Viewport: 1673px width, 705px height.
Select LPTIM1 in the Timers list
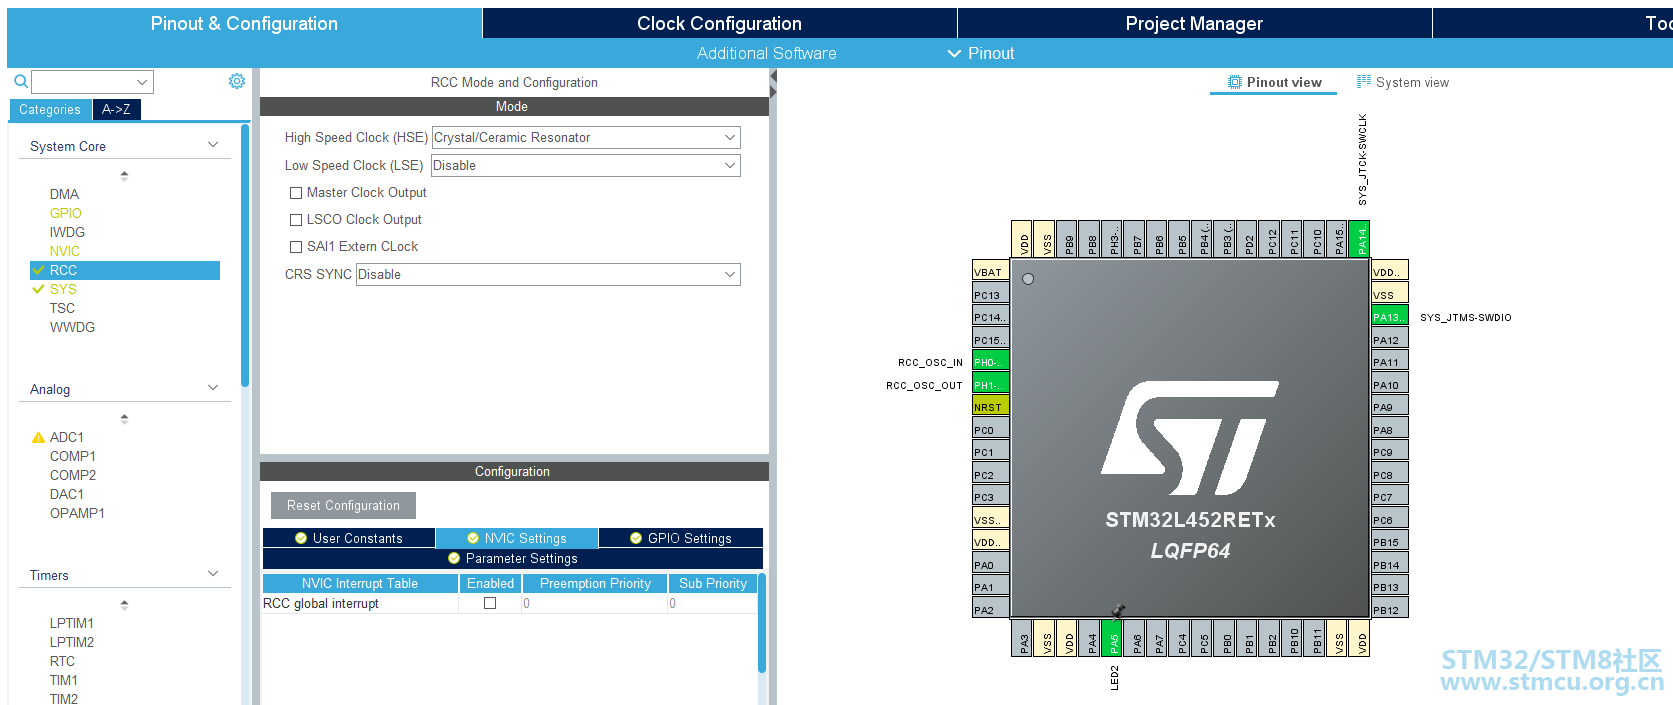pos(72,623)
